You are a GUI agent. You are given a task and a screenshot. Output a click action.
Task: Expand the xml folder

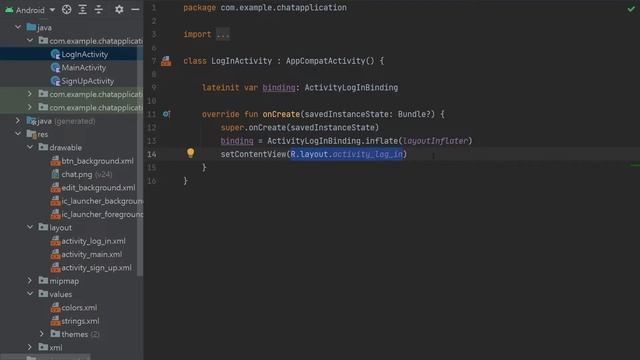coord(30,347)
